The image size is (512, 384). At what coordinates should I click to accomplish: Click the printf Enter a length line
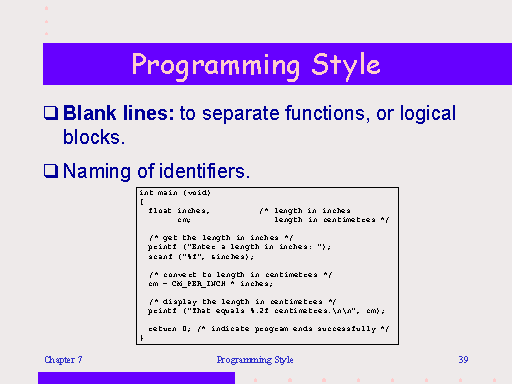239,247
